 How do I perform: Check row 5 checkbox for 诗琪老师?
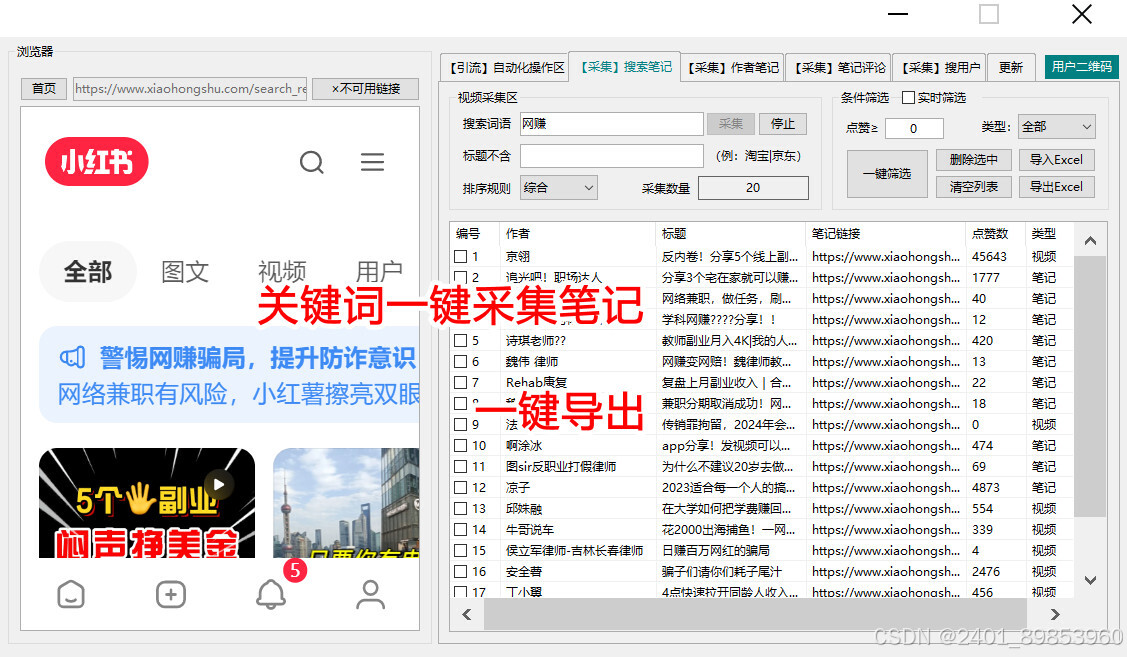click(x=461, y=340)
